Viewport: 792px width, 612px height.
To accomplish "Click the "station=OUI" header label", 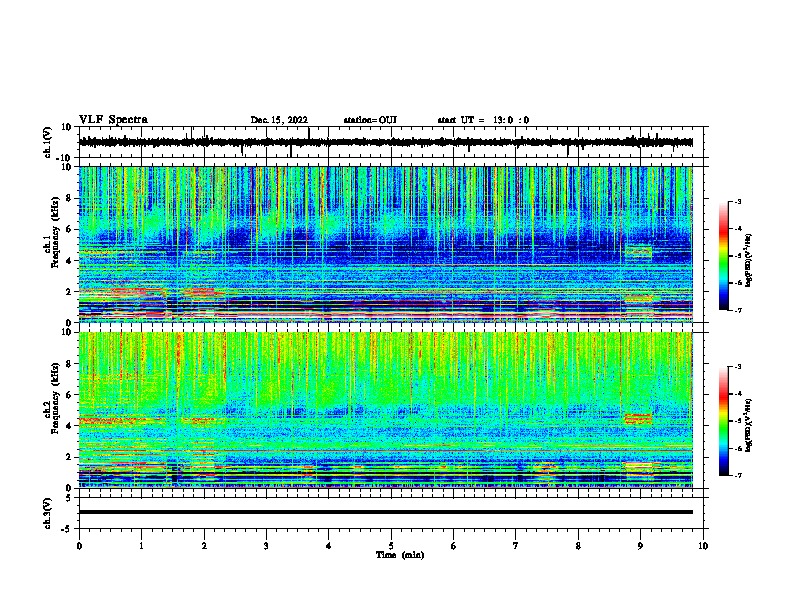I will tap(370, 120).
